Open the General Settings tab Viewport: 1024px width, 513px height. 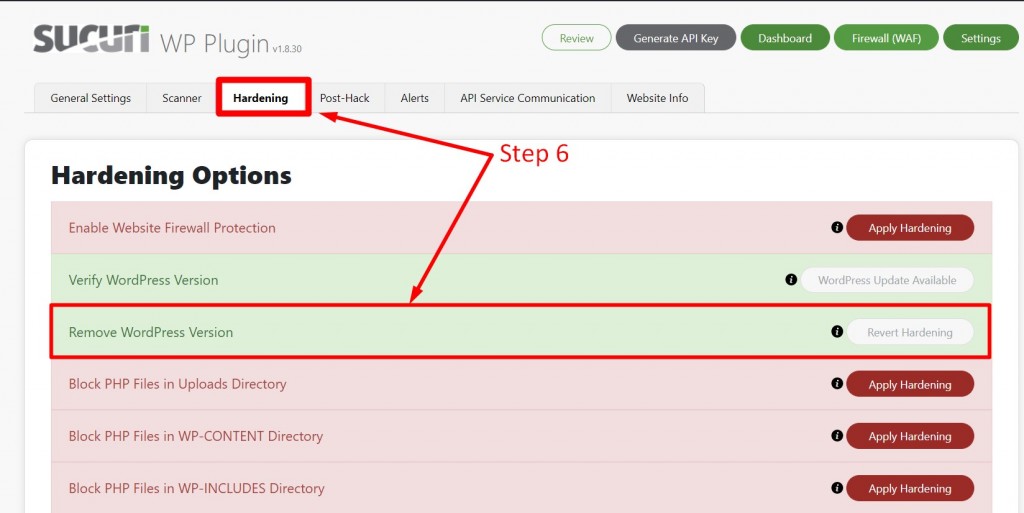(x=91, y=98)
